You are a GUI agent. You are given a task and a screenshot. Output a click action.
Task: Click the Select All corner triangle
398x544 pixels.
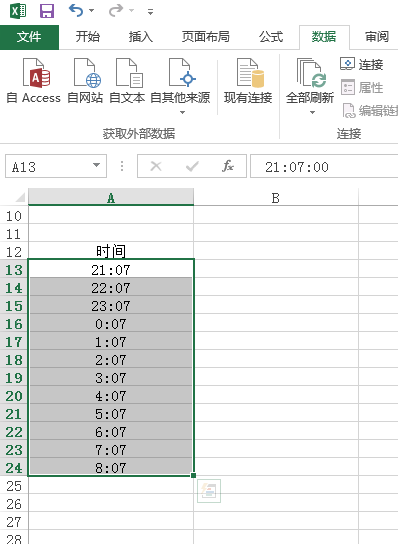19,197
